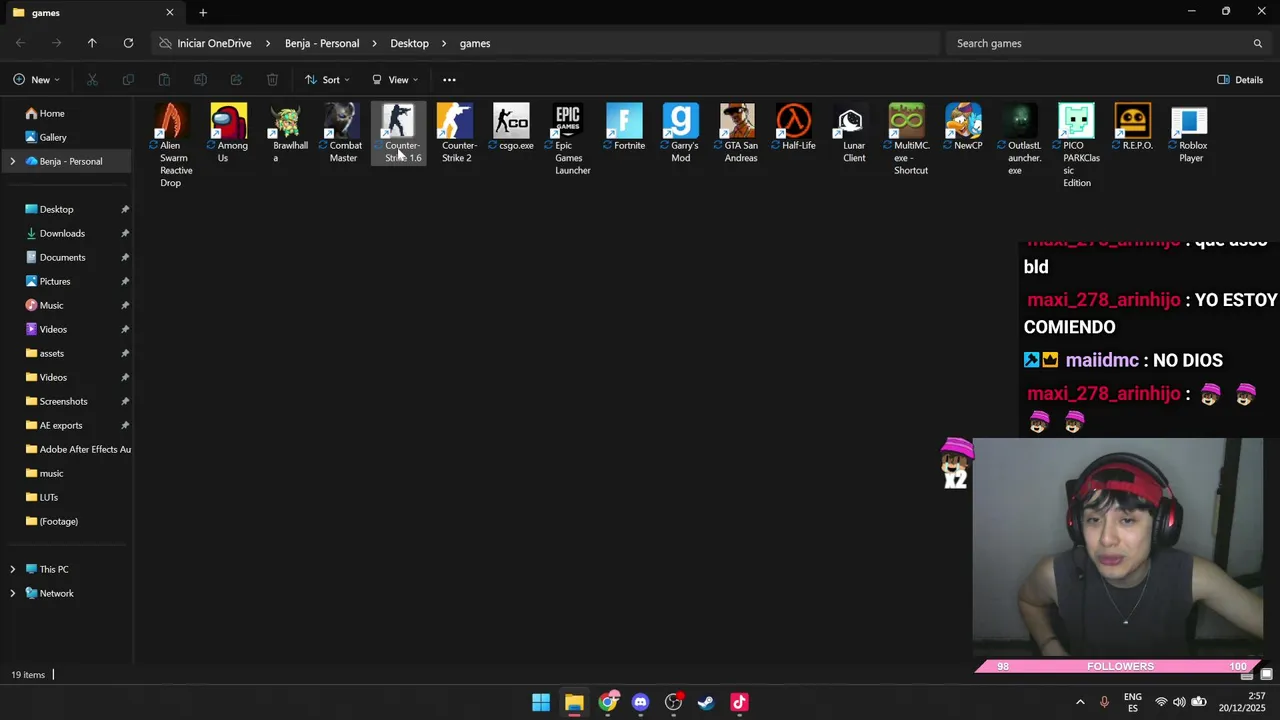Open Steam from the taskbar
The height and width of the screenshot is (720, 1280).
(x=706, y=702)
